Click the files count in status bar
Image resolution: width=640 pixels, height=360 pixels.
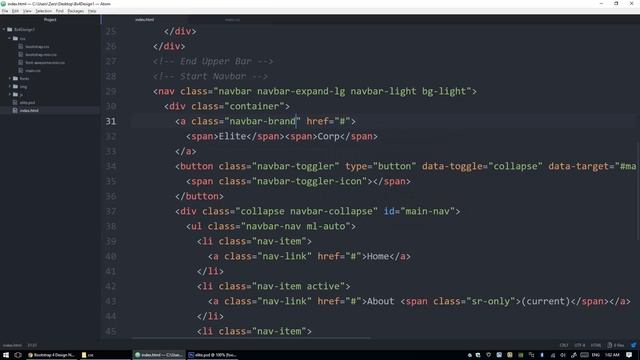tap(616, 345)
